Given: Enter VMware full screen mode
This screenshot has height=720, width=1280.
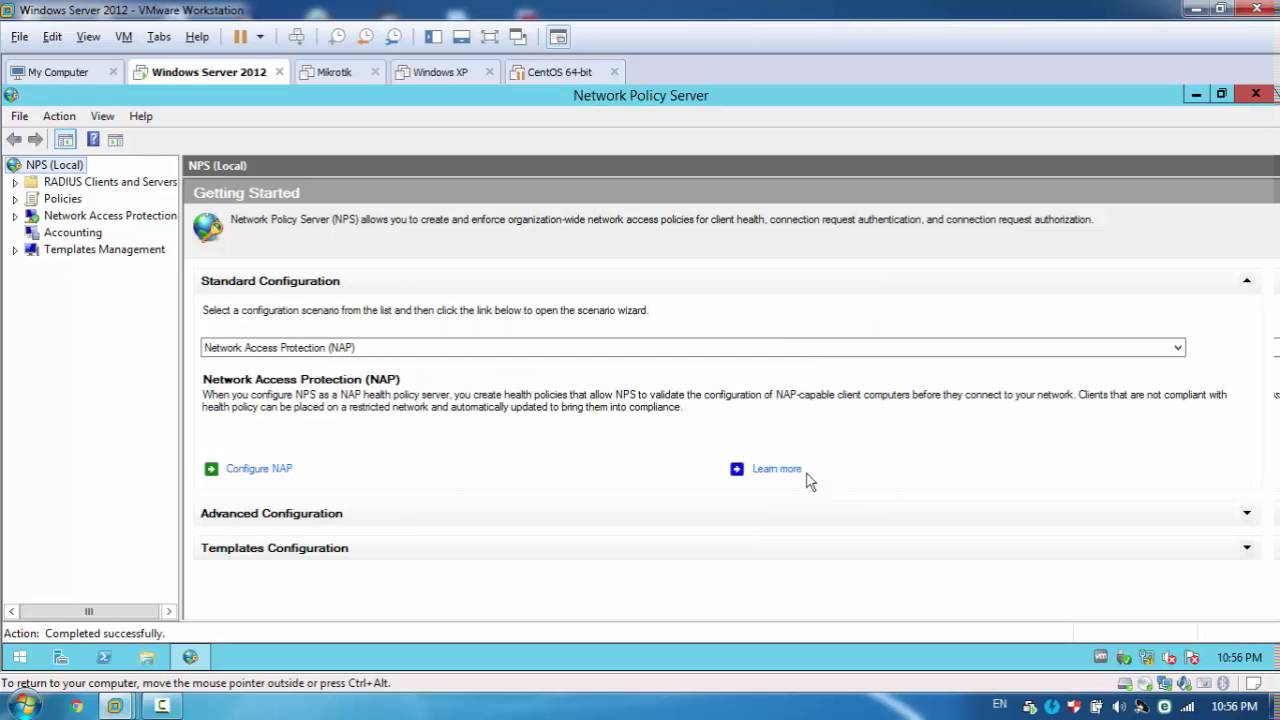Looking at the screenshot, I should 489,37.
